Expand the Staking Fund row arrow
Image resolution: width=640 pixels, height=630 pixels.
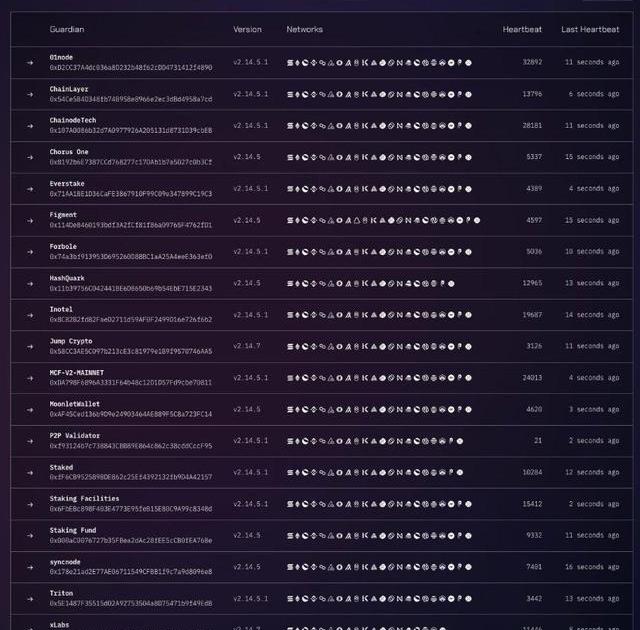point(30,536)
